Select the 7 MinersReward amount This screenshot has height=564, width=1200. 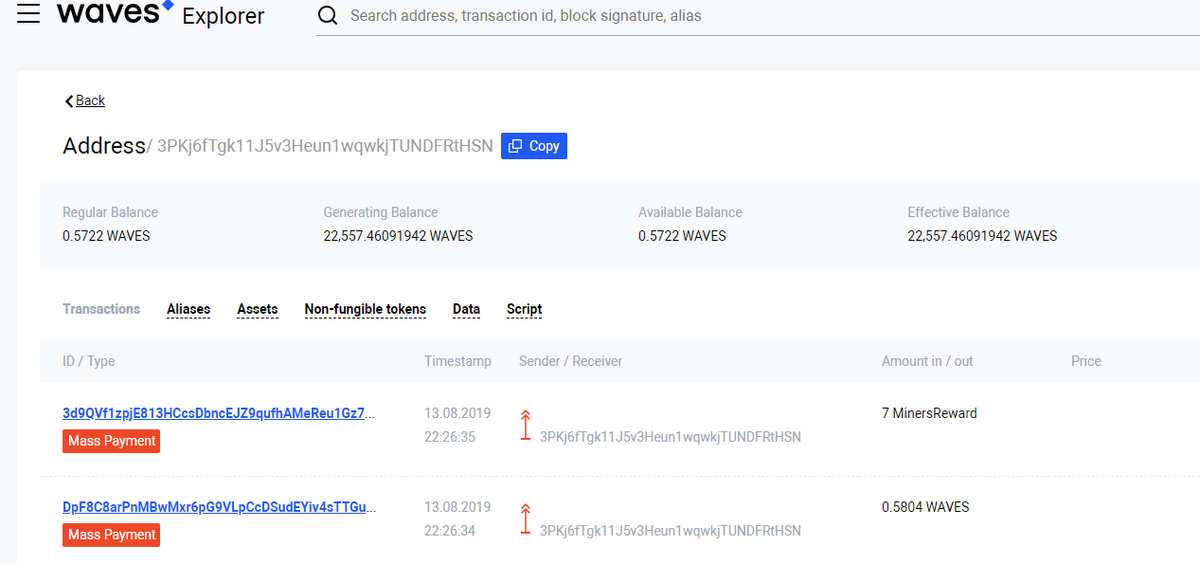tap(929, 413)
